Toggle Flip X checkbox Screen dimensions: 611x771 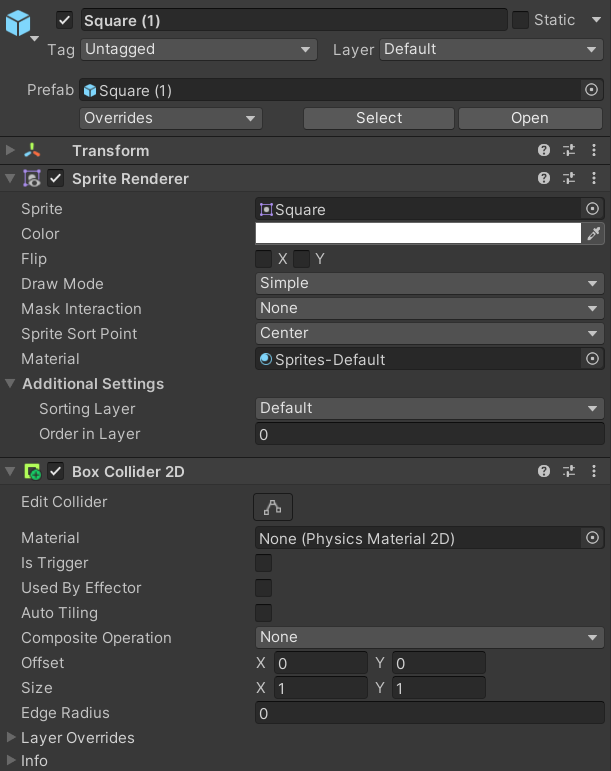[x=263, y=259]
